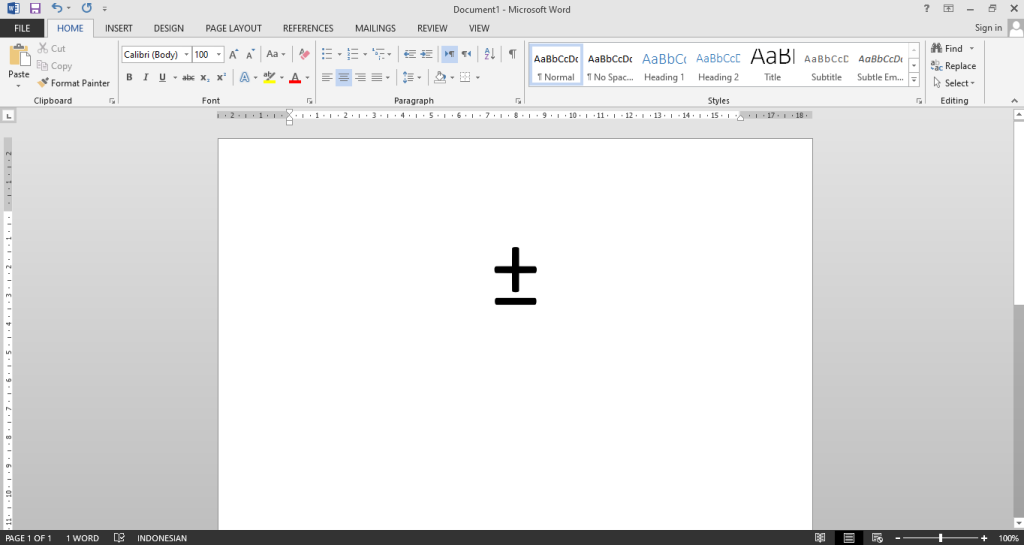Screen dimensions: 1024x545
Task: Toggle italic formatting
Action: coord(145,77)
